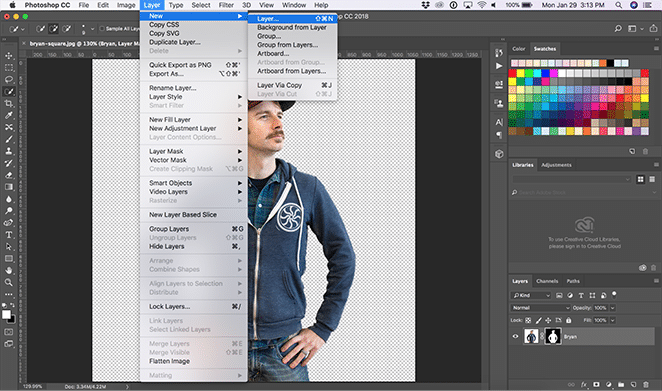The image size is (662, 391).
Task: Click Quick Export as PNG
Action: (x=194, y=65)
